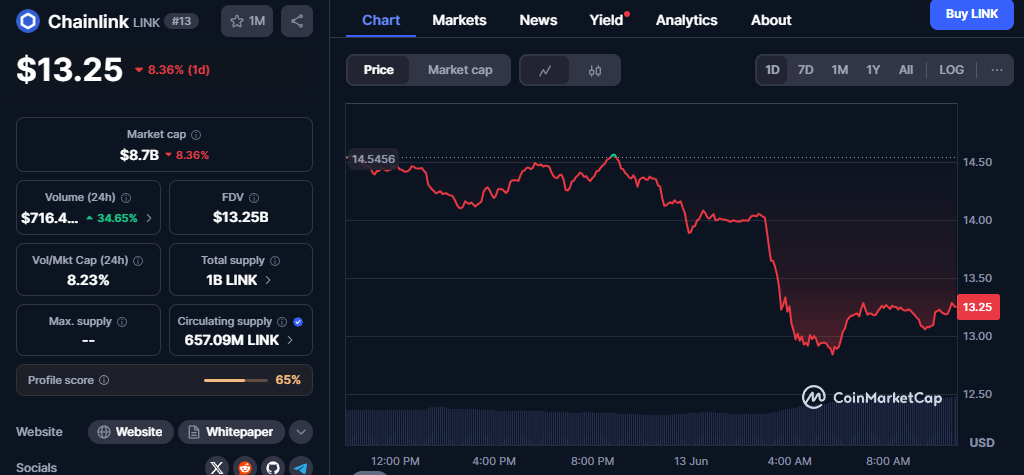Show Profile score info icon
Screen dimensions: 1024x475
click(104, 380)
